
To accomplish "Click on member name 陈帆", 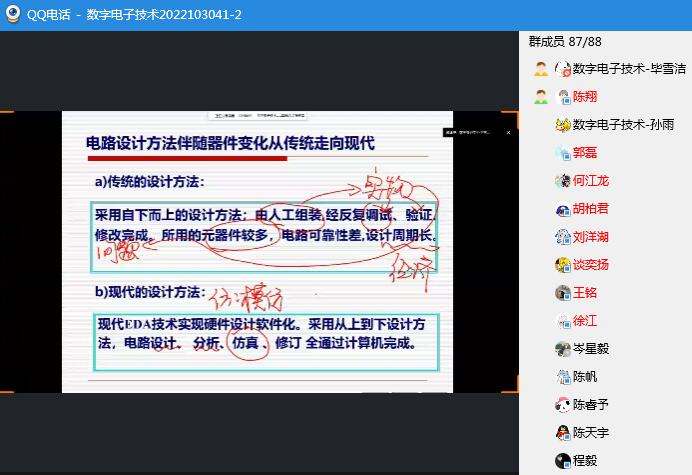I will pos(584,377).
